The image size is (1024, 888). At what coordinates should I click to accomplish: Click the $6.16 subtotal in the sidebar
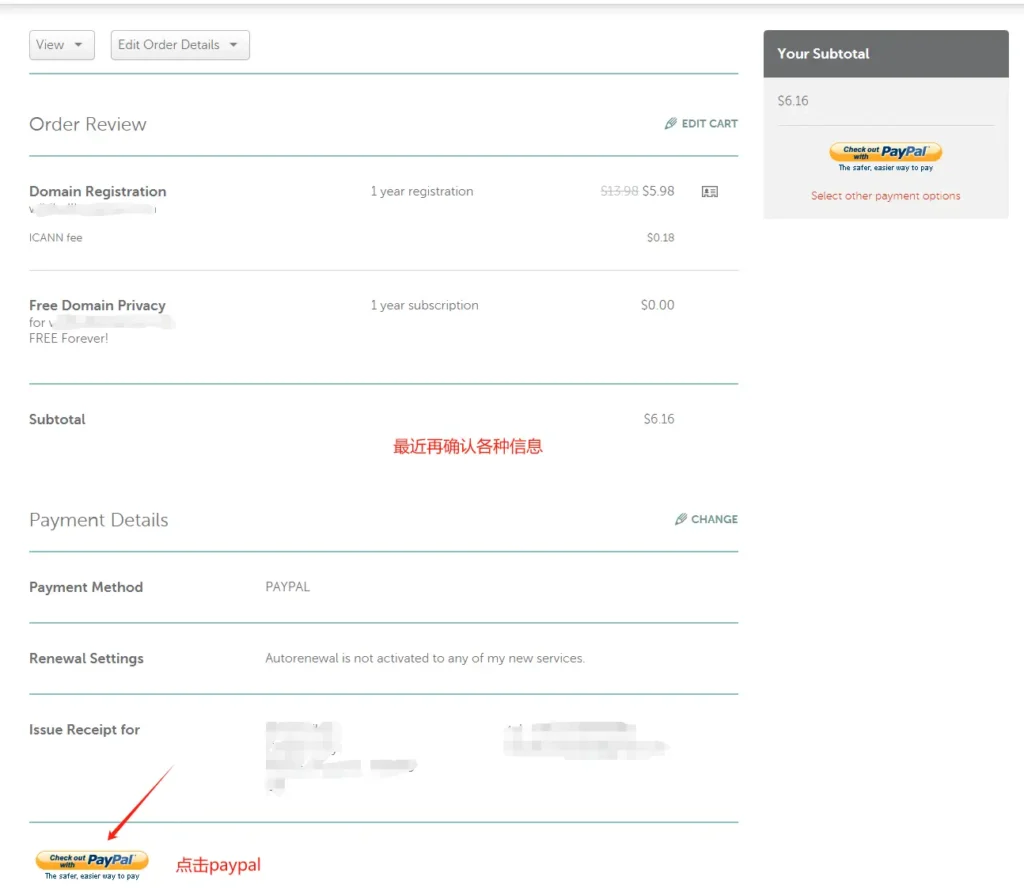(792, 100)
